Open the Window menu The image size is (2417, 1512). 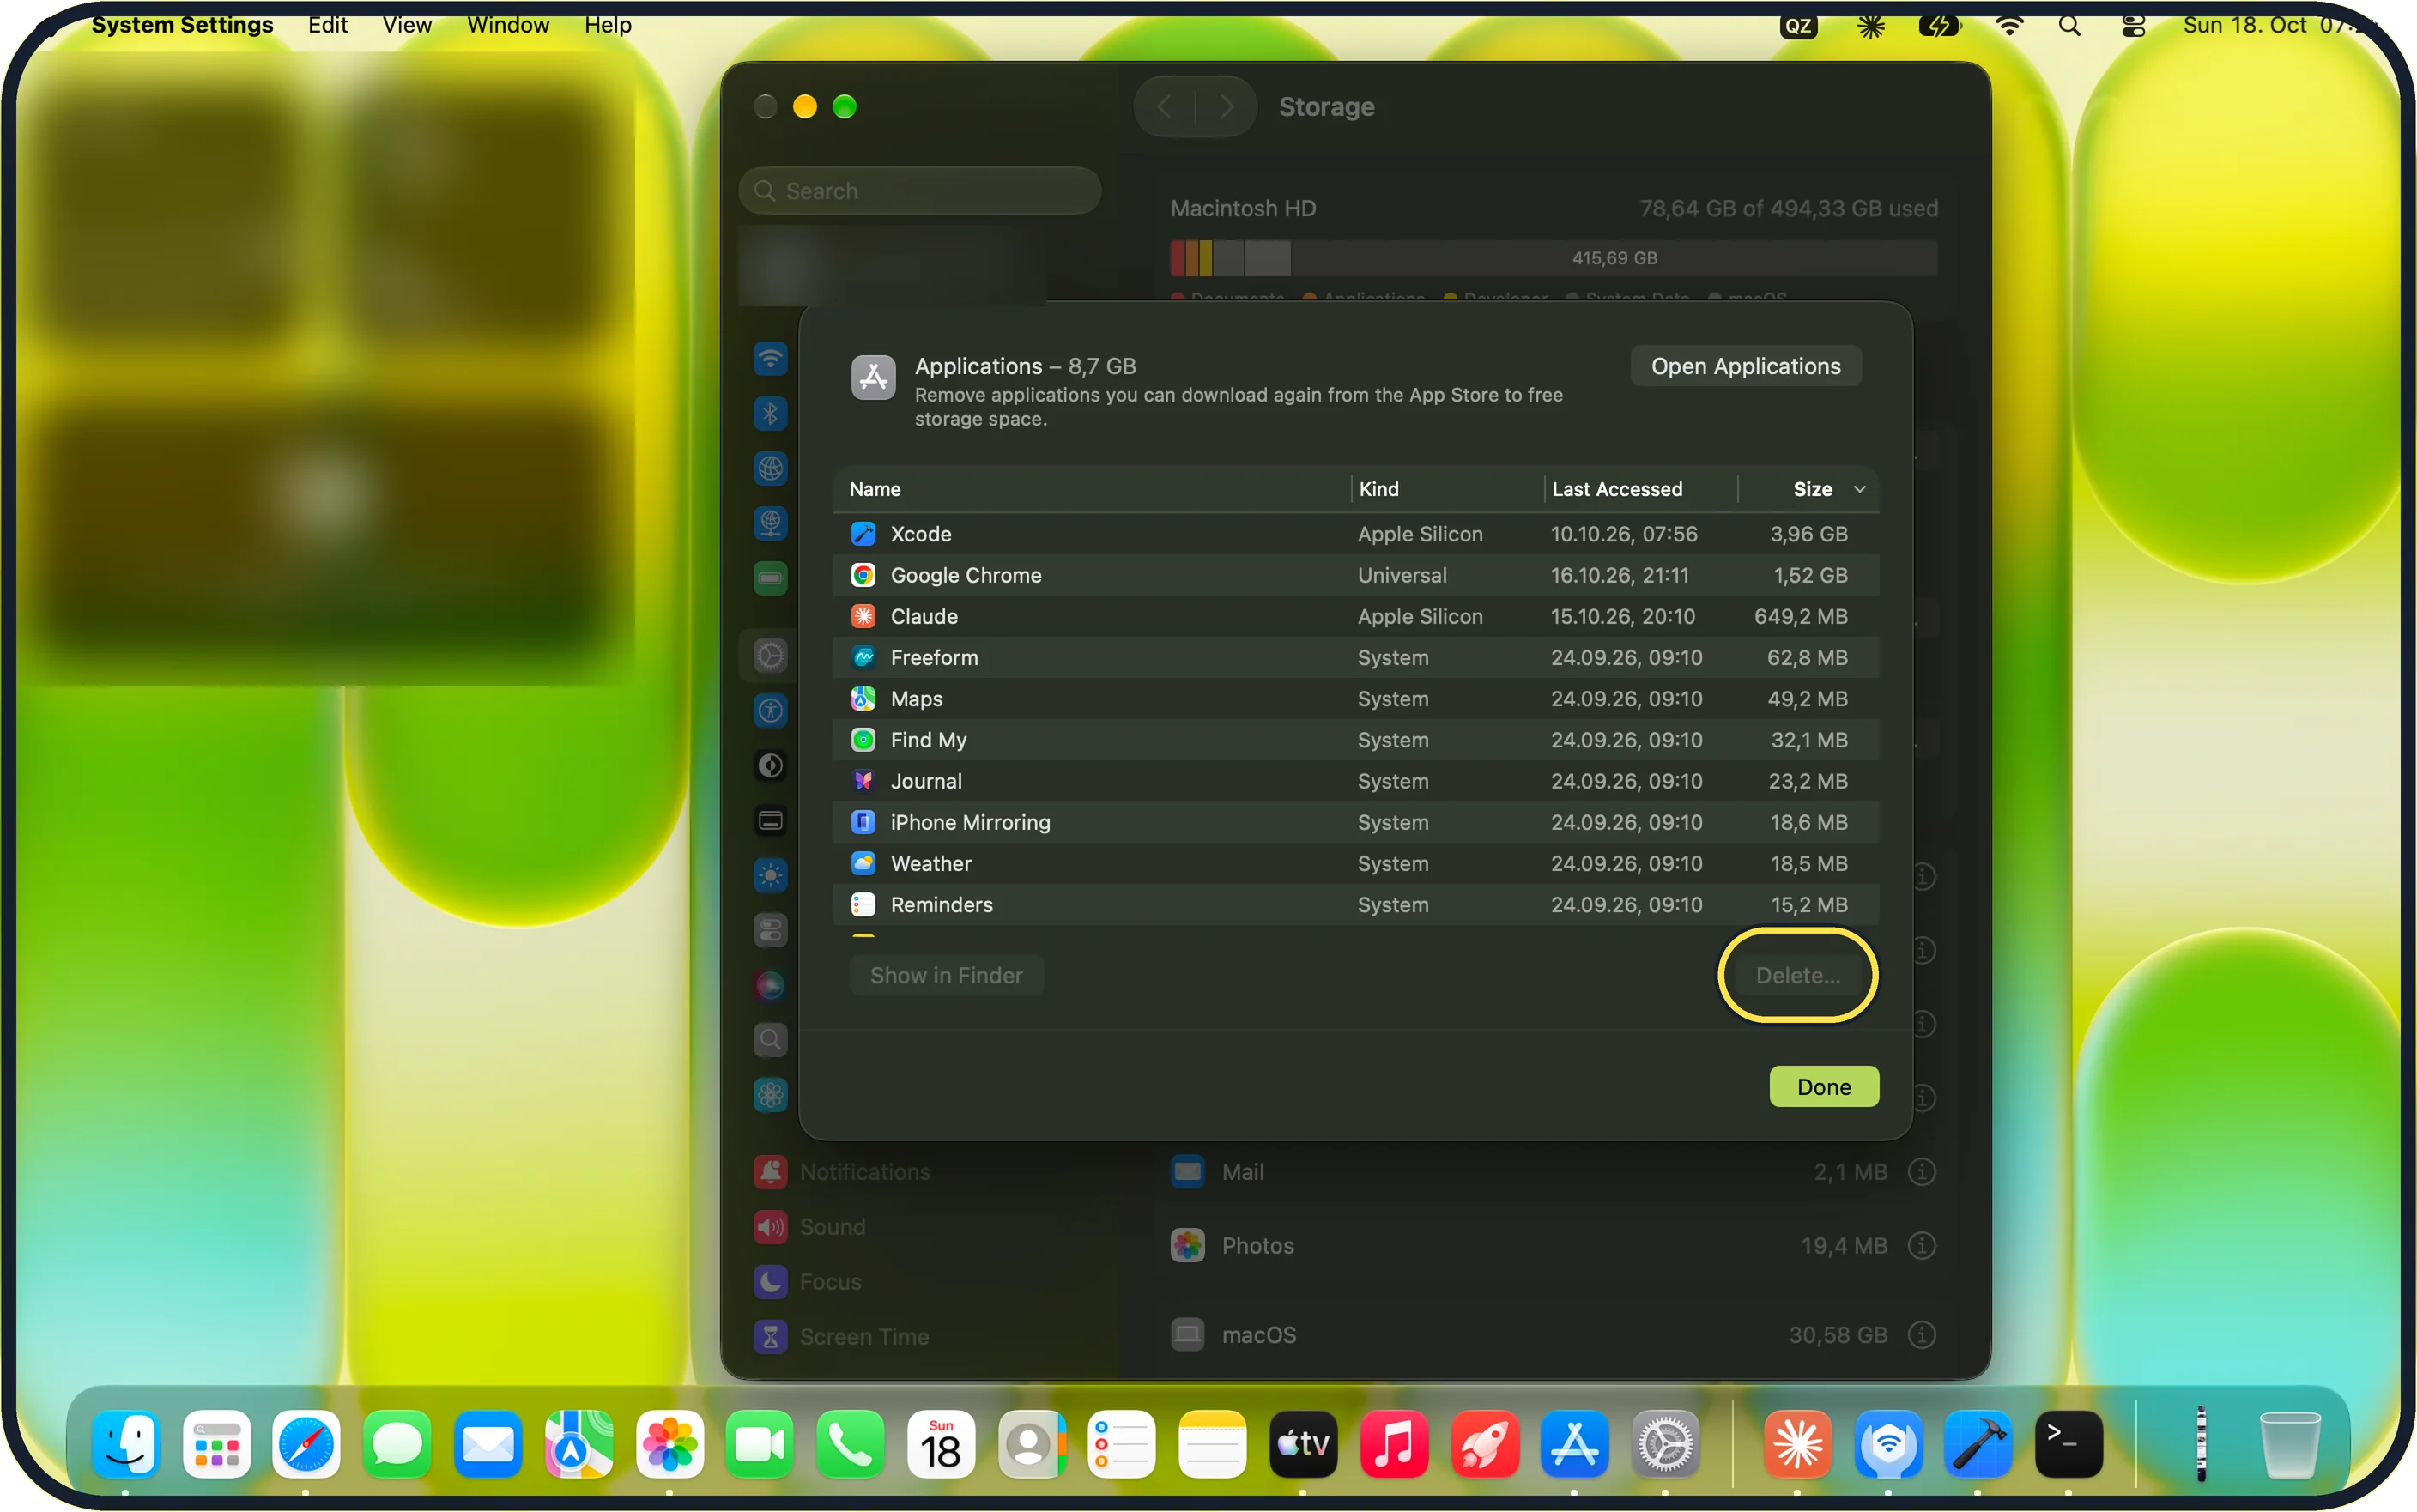[x=508, y=25]
